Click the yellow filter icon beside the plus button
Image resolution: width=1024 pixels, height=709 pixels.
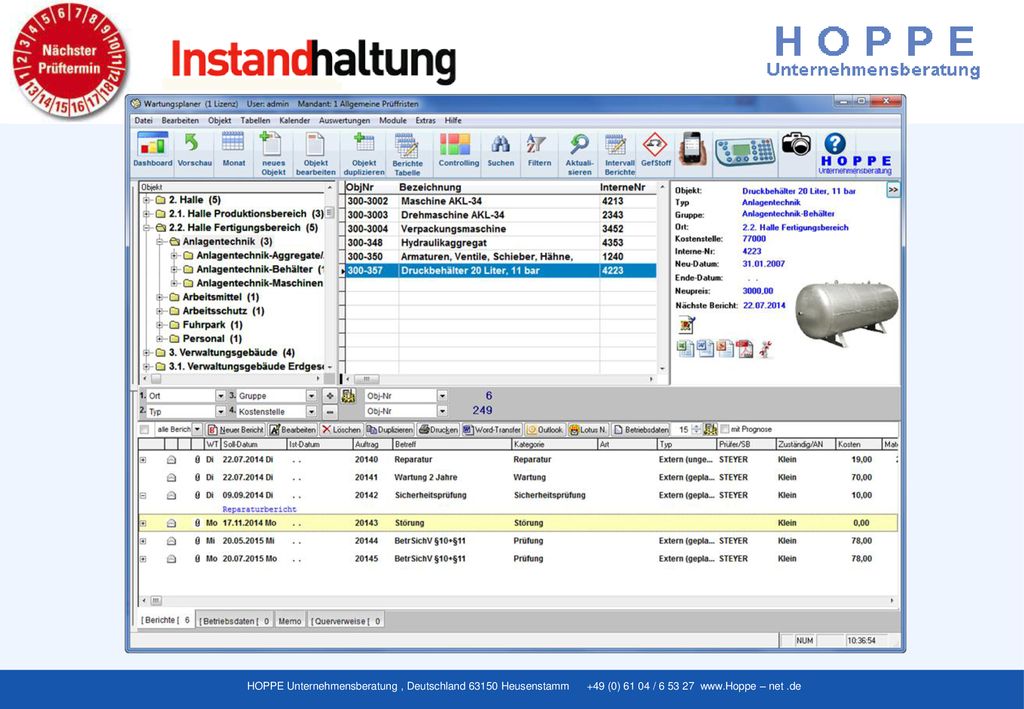(x=348, y=396)
